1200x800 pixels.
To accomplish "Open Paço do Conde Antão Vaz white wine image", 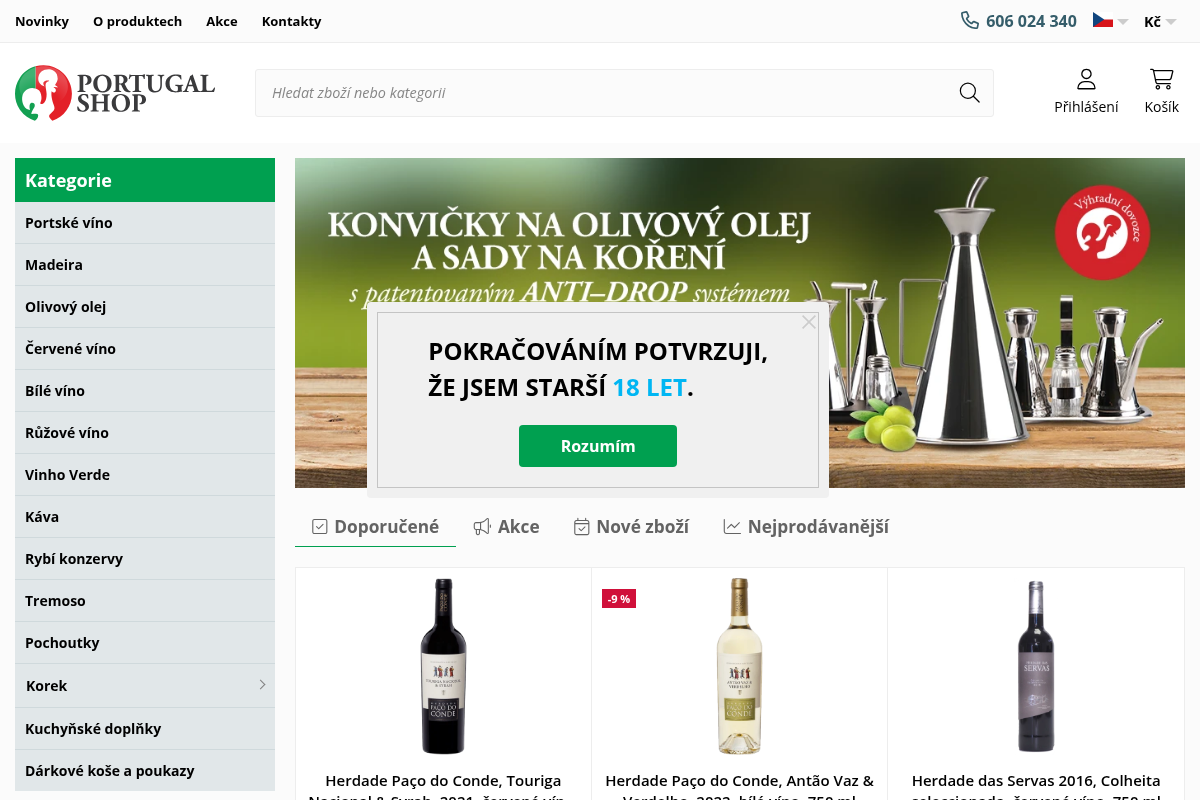I will (x=739, y=666).
